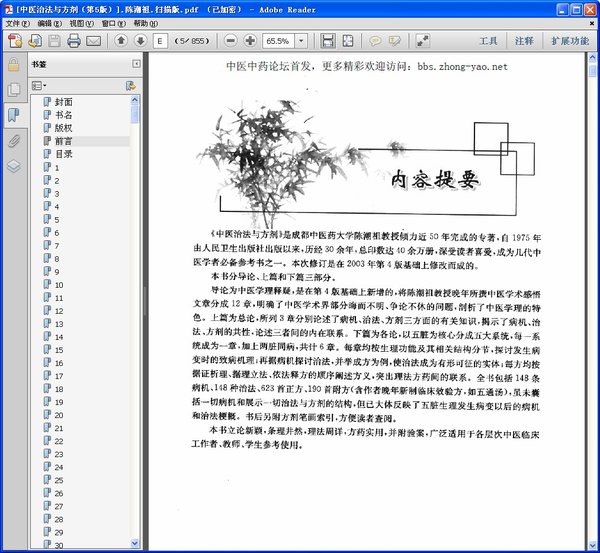Jump to bookmark 3
Image resolution: width=600 pixels, height=553 pixels.
click(57, 194)
